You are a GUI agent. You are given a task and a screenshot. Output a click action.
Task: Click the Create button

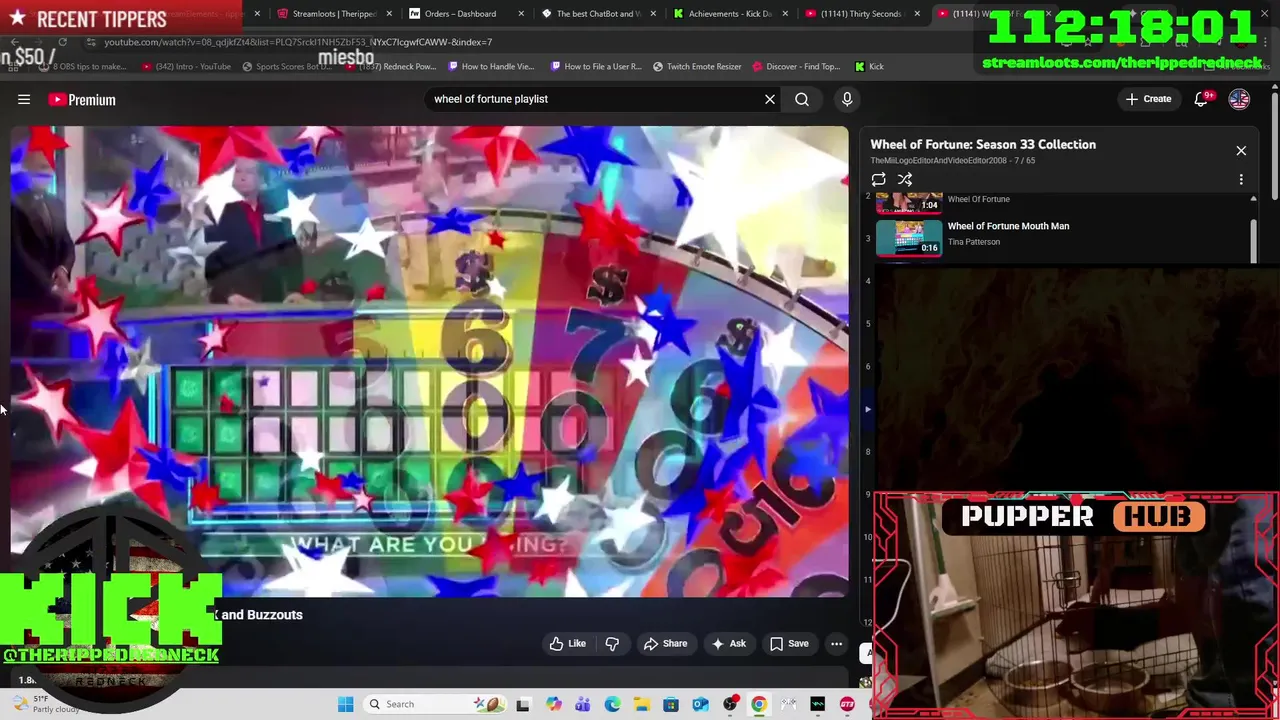click(1148, 99)
